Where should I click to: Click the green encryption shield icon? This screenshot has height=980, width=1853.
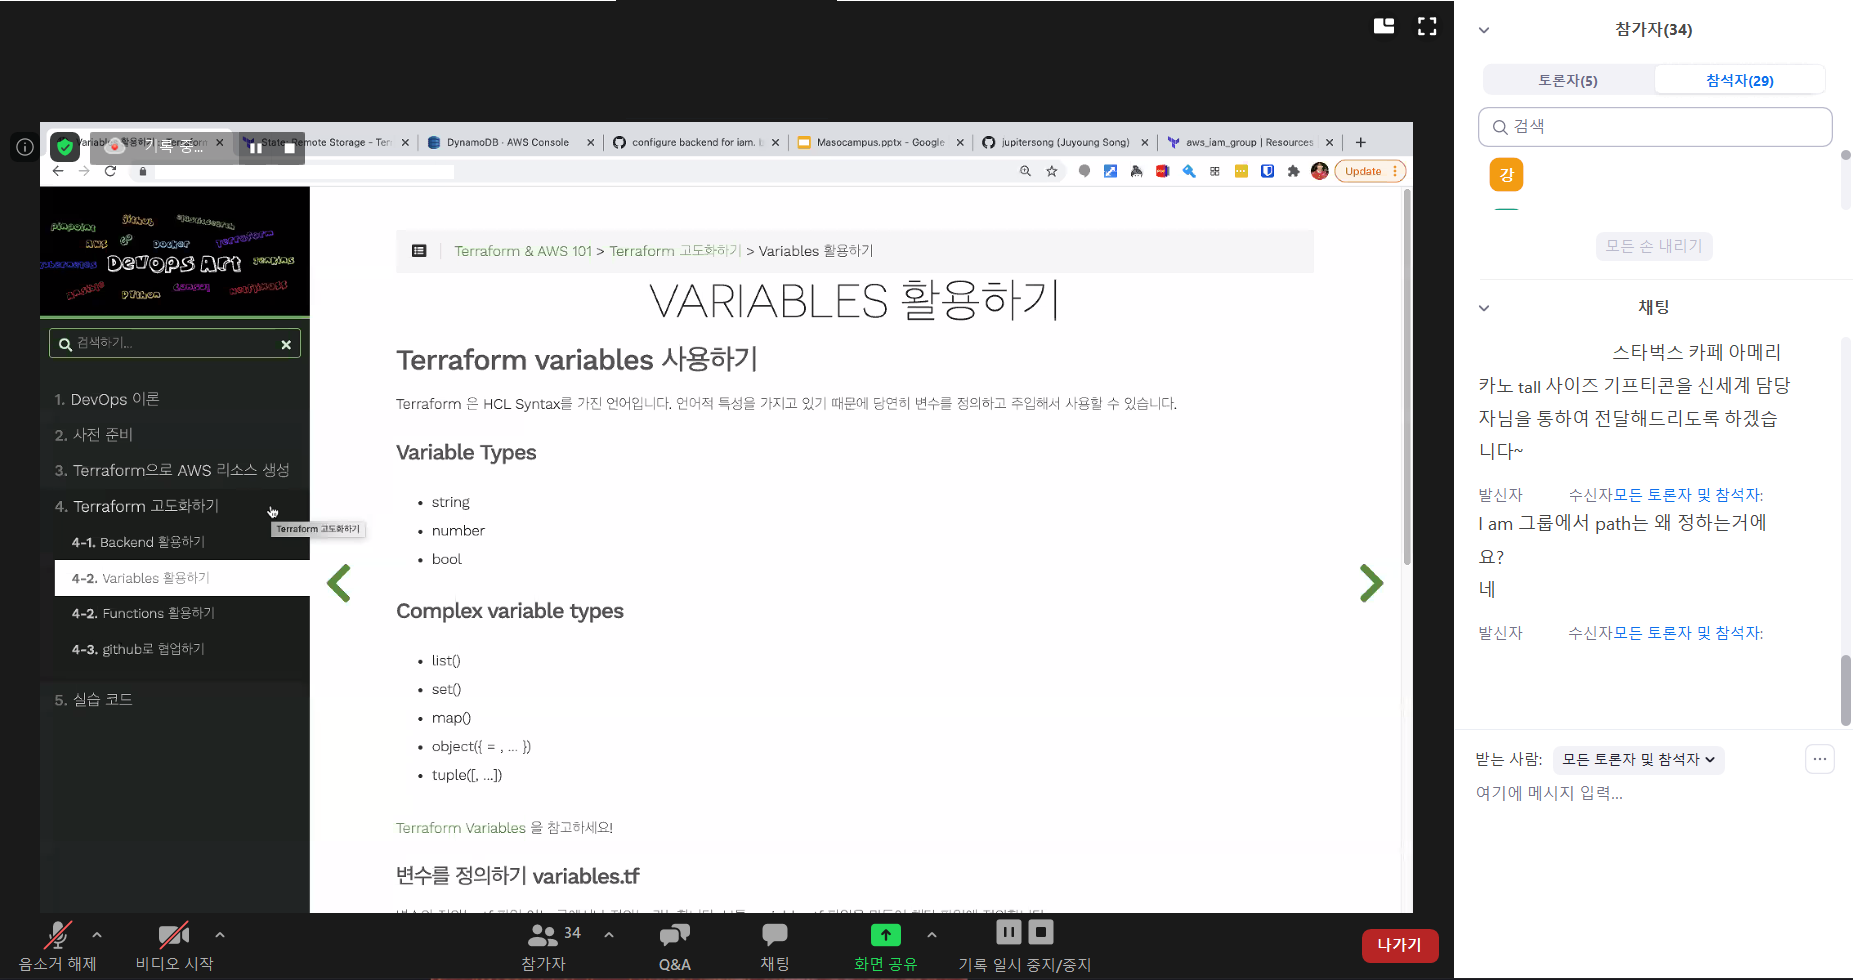(x=65, y=147)
